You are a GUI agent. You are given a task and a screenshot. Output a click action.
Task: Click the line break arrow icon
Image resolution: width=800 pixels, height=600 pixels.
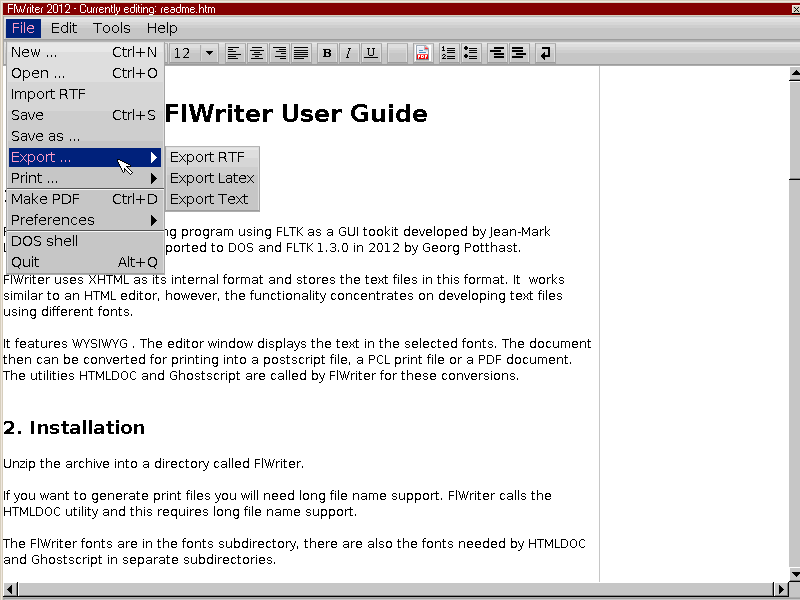pyautogui.click(x=545, y=53)
